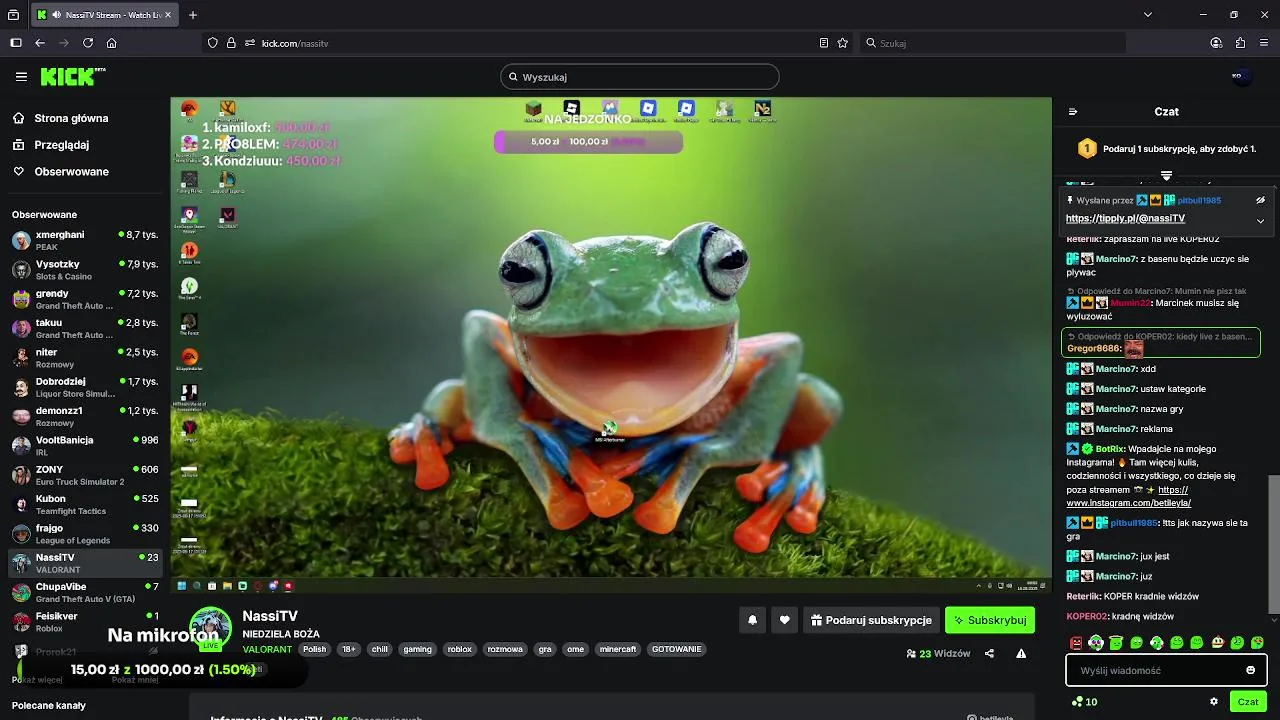Open channel points balance showing 10
Screen dimensions: 1280x720
pos(1084,702)
